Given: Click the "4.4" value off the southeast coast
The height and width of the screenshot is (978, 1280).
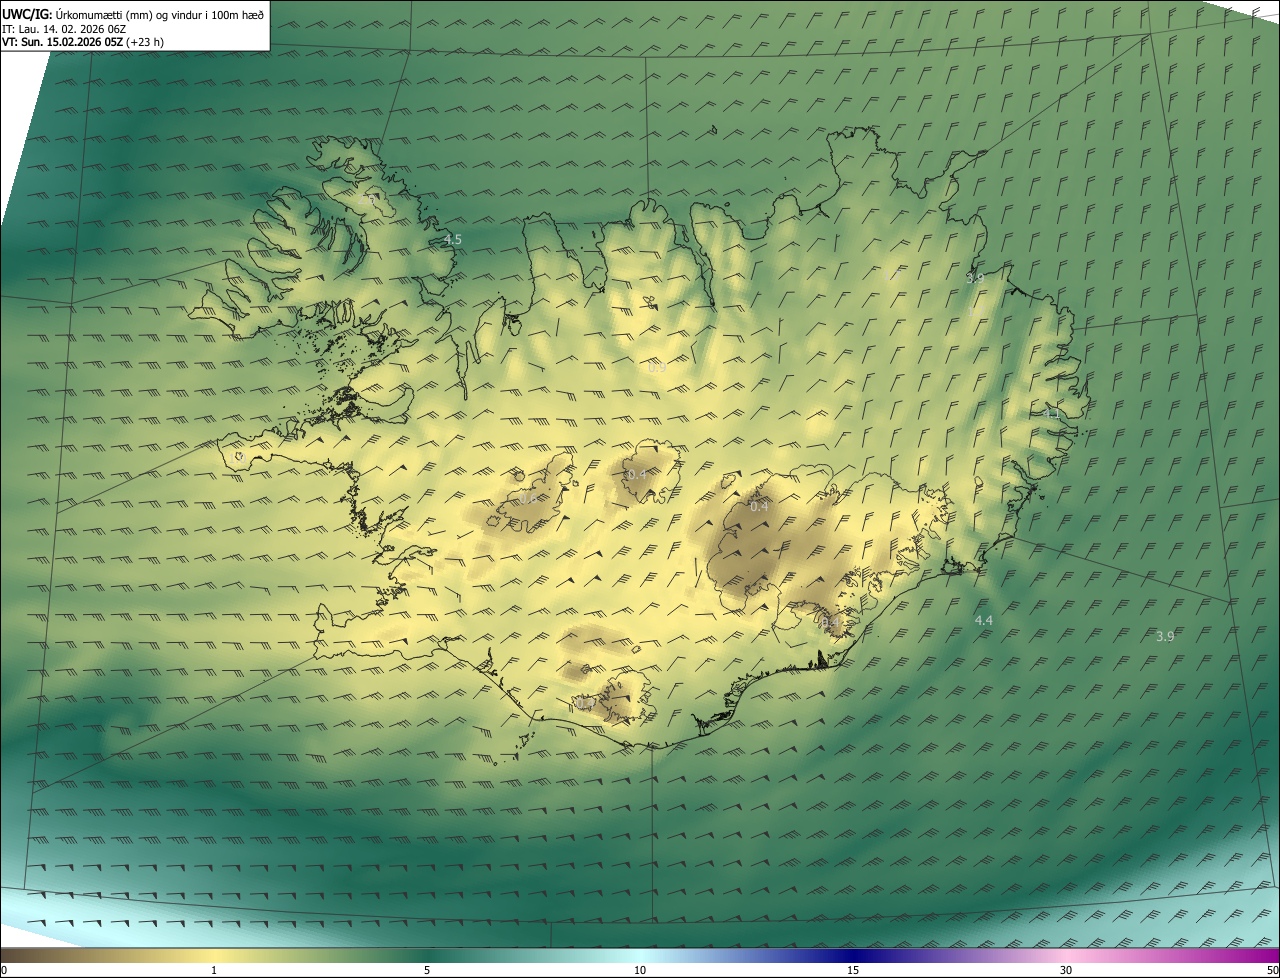Looking at the screenshot, I should 984,621.
